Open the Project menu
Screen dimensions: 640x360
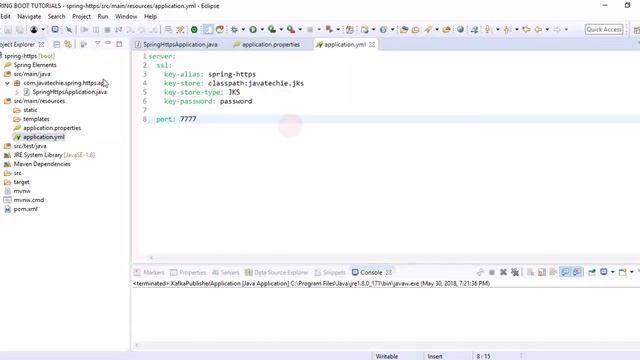[x=81, y=16]
